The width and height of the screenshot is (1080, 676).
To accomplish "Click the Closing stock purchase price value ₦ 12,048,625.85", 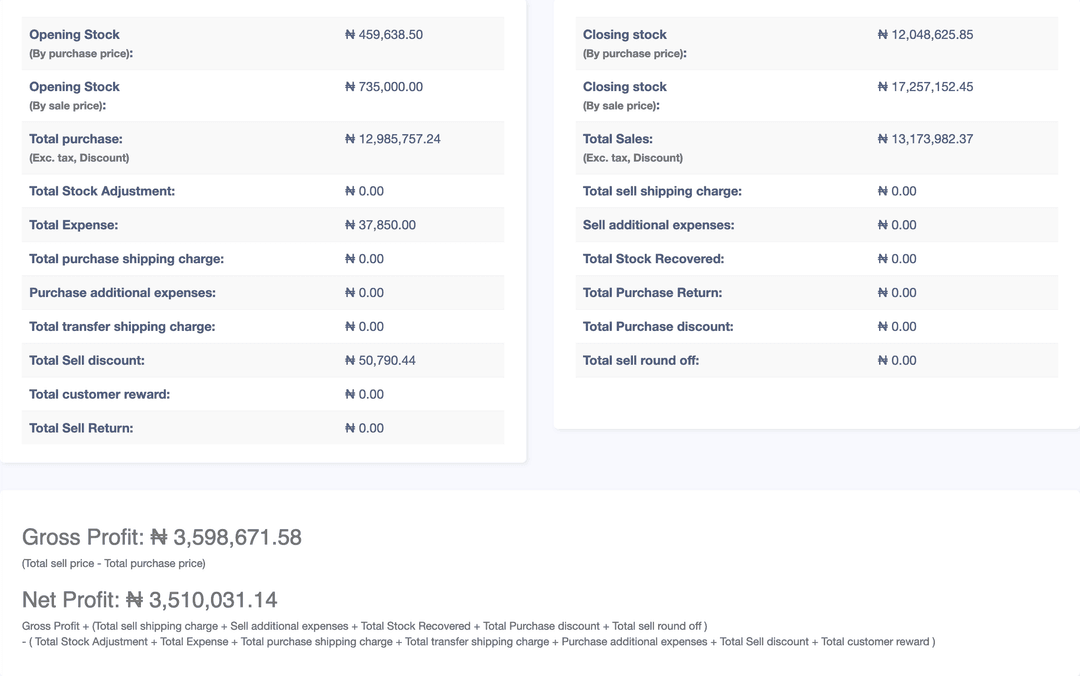I will click(x=926, y=34).
